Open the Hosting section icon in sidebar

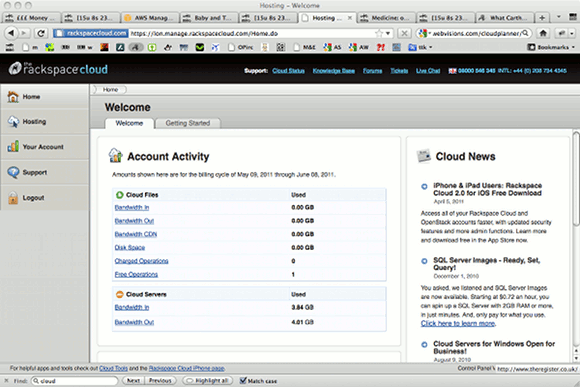(13, 122)
